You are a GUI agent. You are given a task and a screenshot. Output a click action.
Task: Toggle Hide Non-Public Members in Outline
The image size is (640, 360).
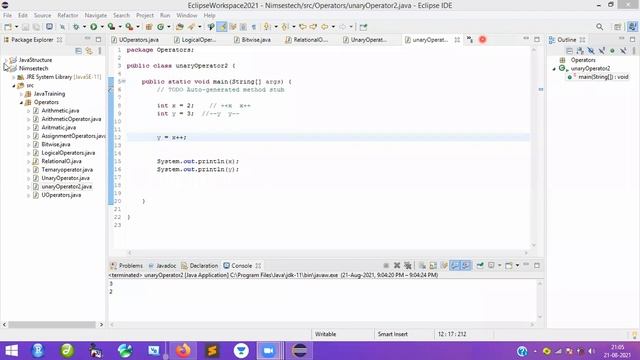612,51
